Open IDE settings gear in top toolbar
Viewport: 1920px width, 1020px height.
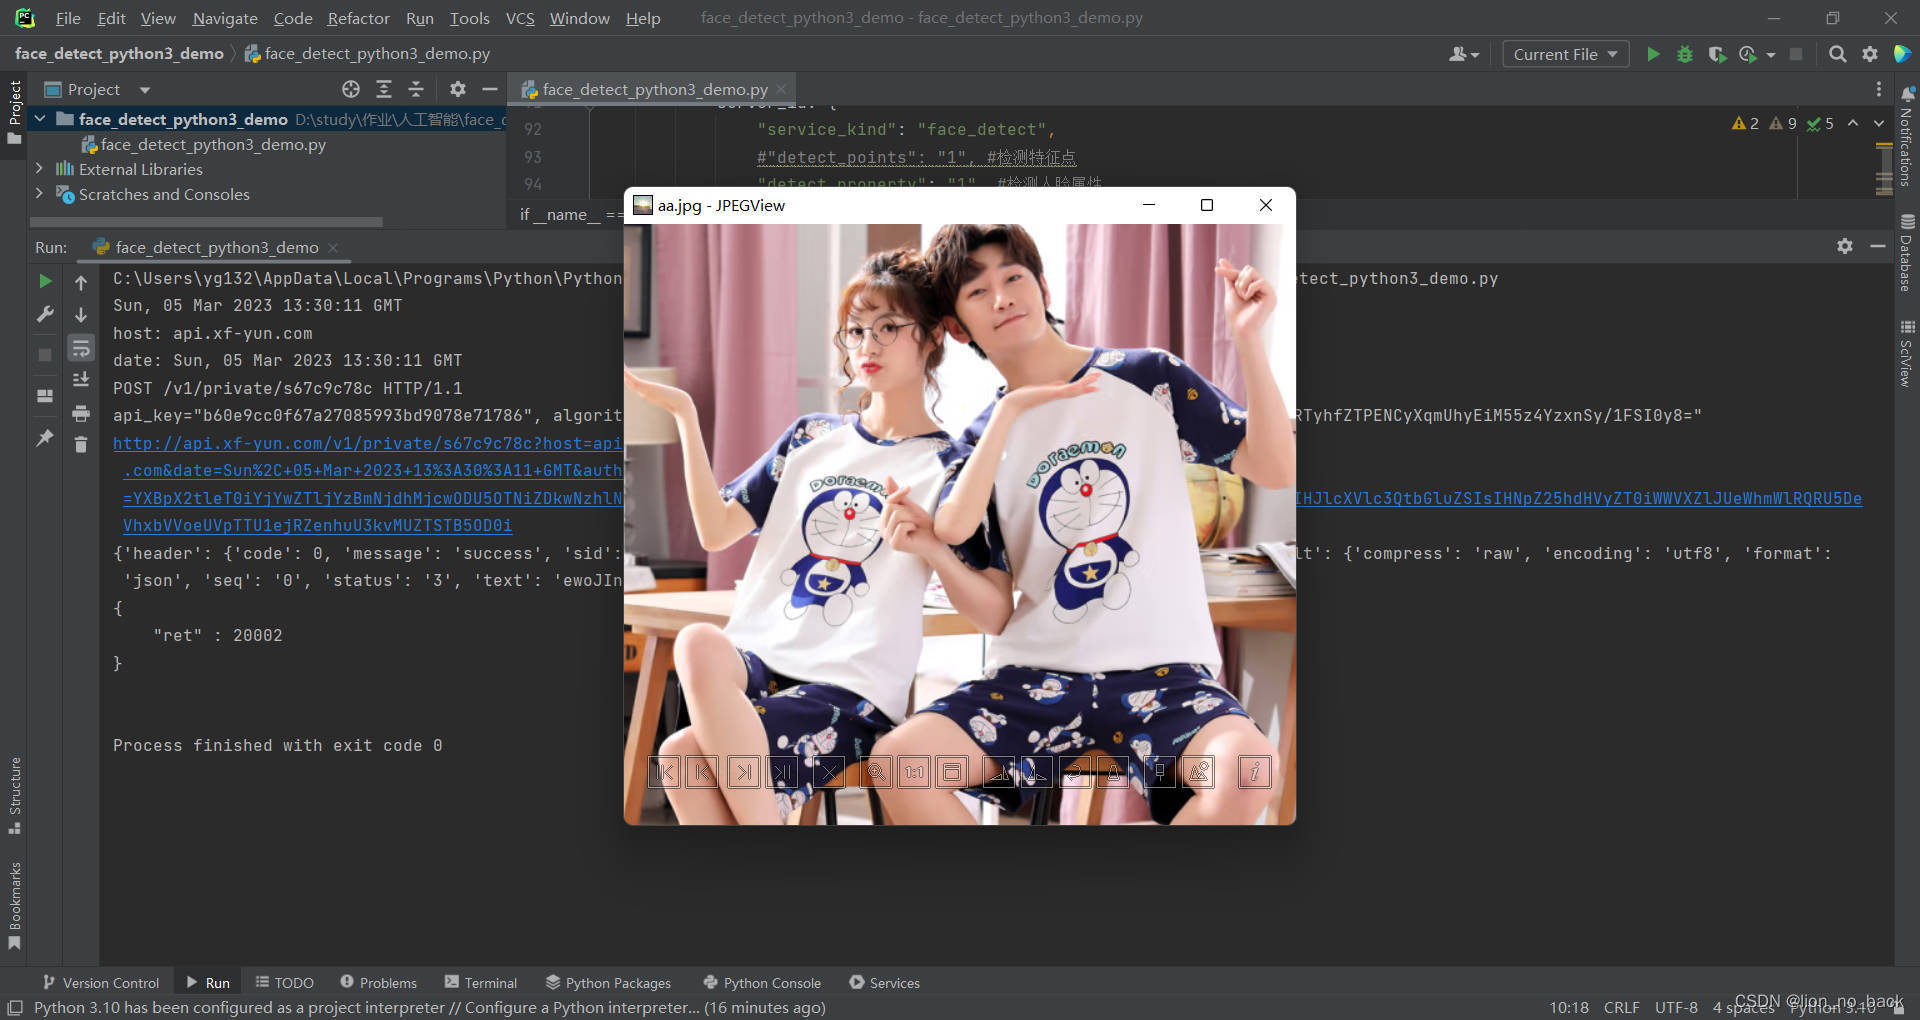coord(1870,54)
